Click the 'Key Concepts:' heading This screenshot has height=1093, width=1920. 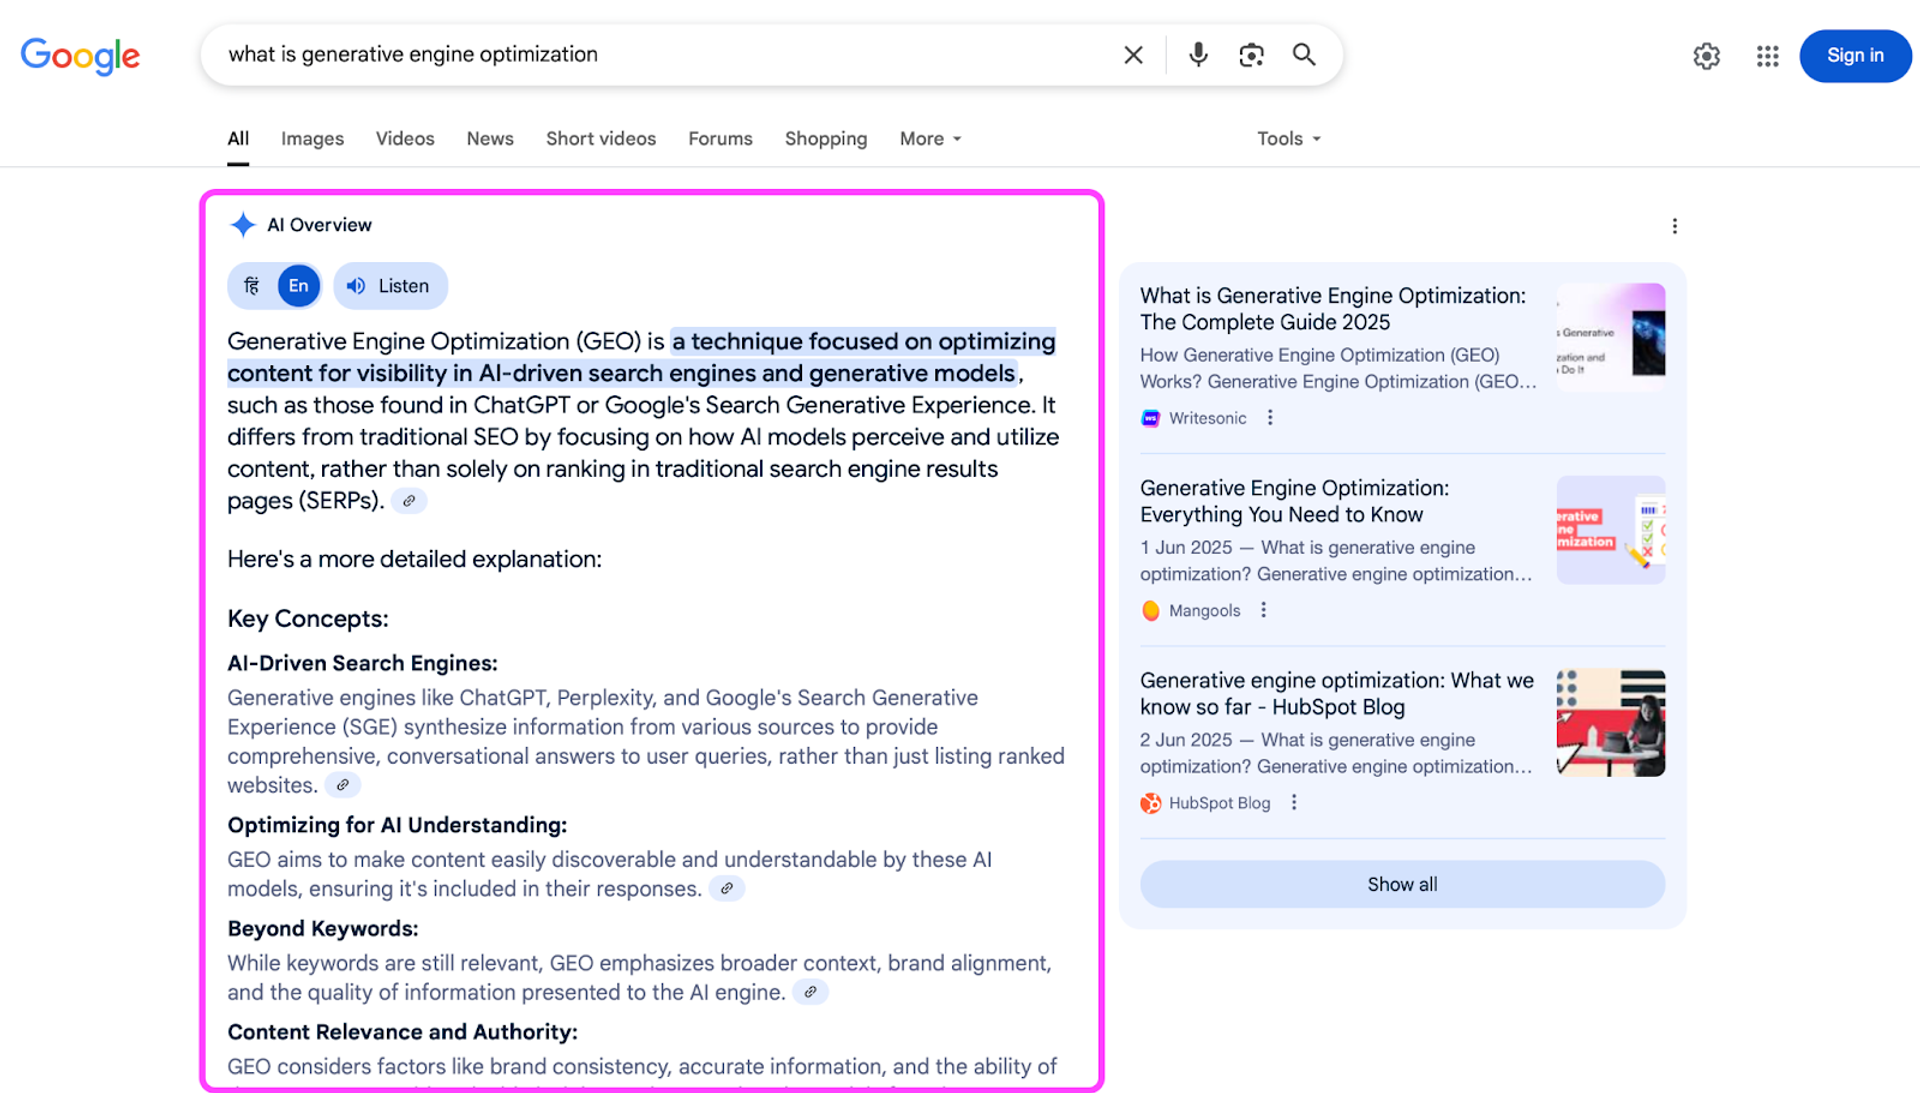[x=308, y=619]
